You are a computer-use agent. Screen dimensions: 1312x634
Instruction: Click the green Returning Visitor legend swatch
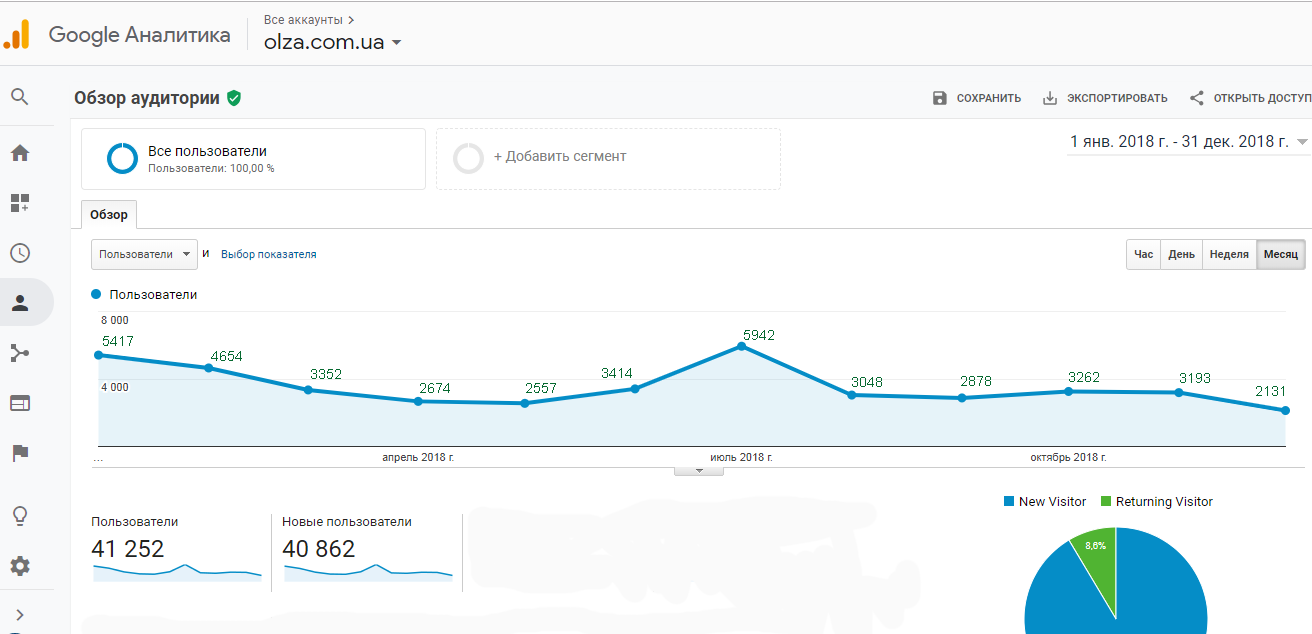point(1106,501)
